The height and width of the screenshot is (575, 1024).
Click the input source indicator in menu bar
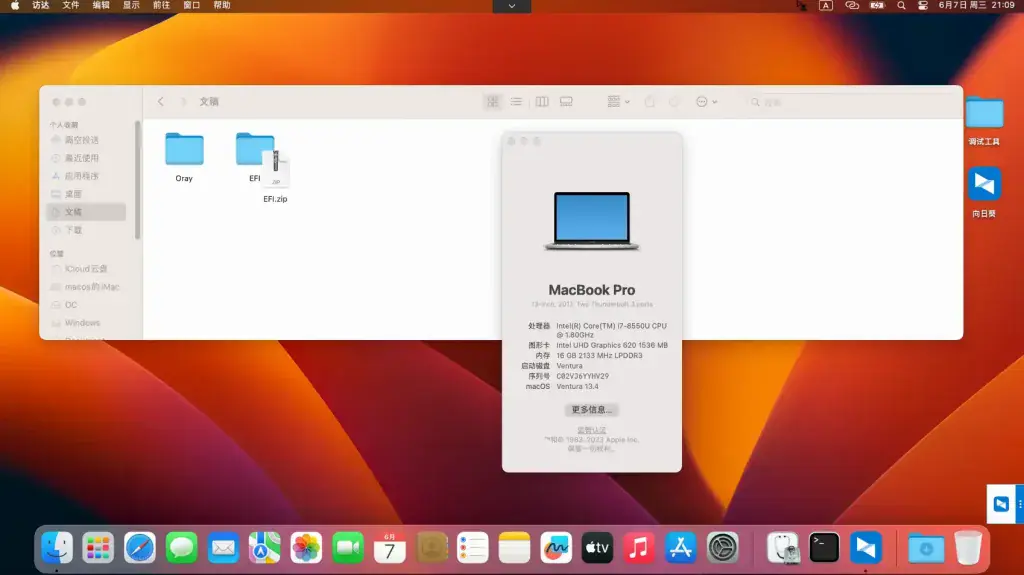[826, 5]
